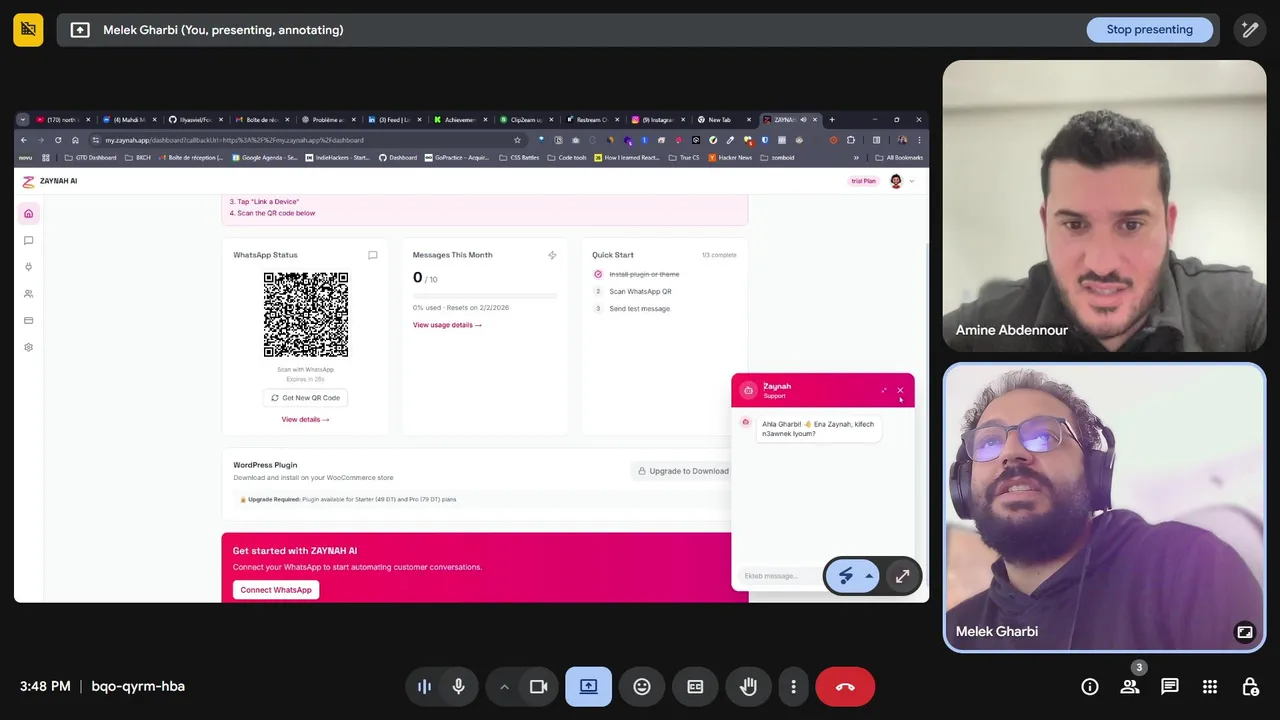Click the WhatsApp QR code image
This screenshot has height=720, width=1280.
pos(306,315)
